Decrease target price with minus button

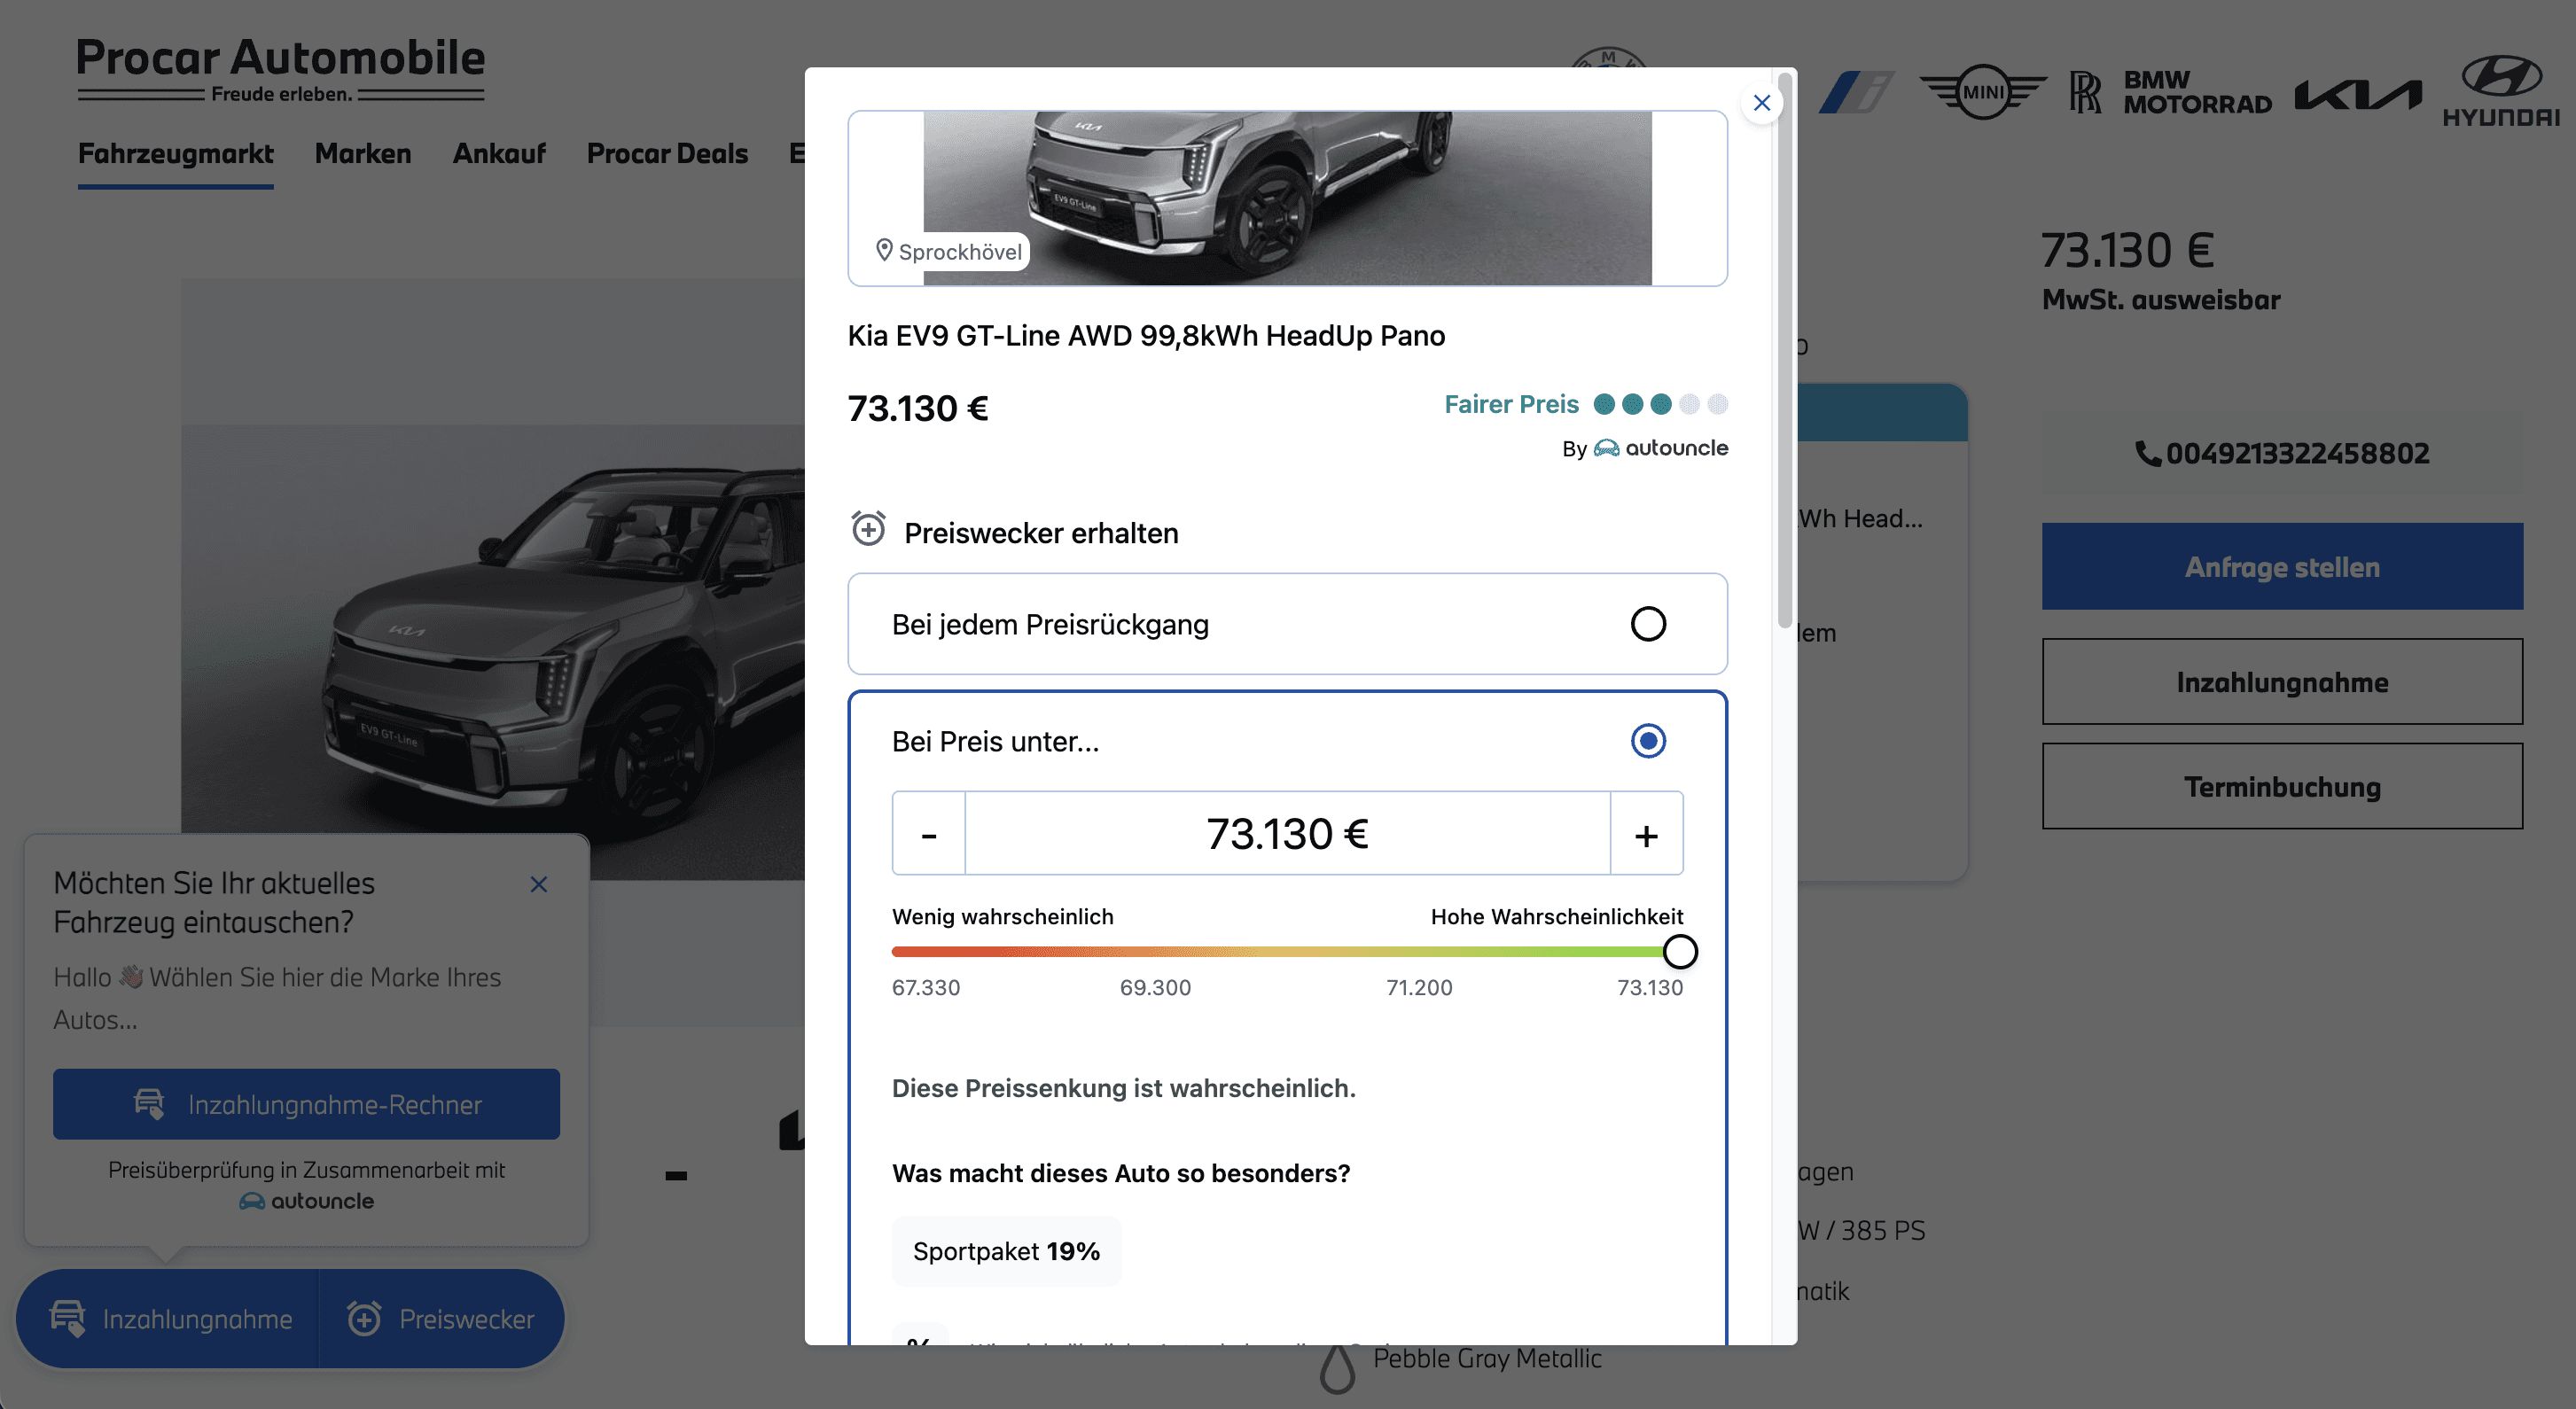tap(928, 834)
